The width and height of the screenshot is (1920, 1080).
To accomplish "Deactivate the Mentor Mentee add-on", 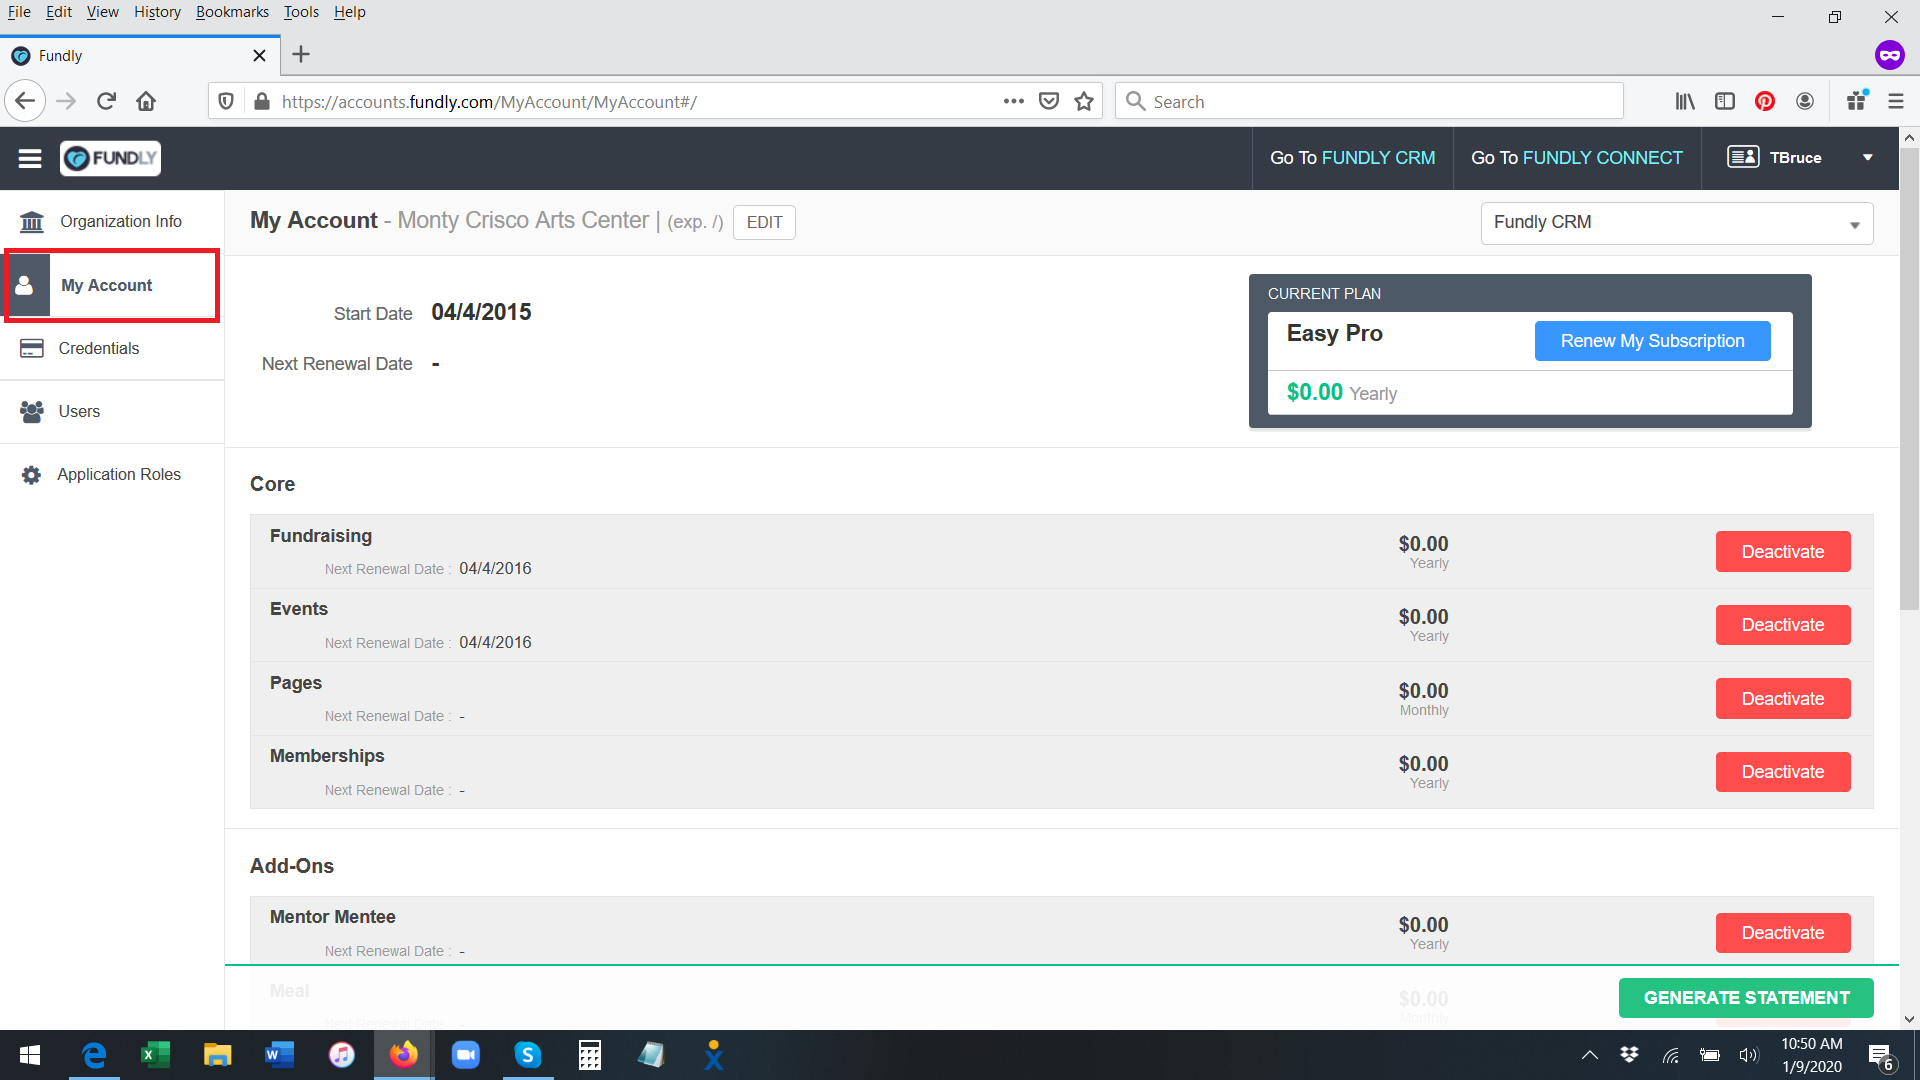I will 1783,933.
